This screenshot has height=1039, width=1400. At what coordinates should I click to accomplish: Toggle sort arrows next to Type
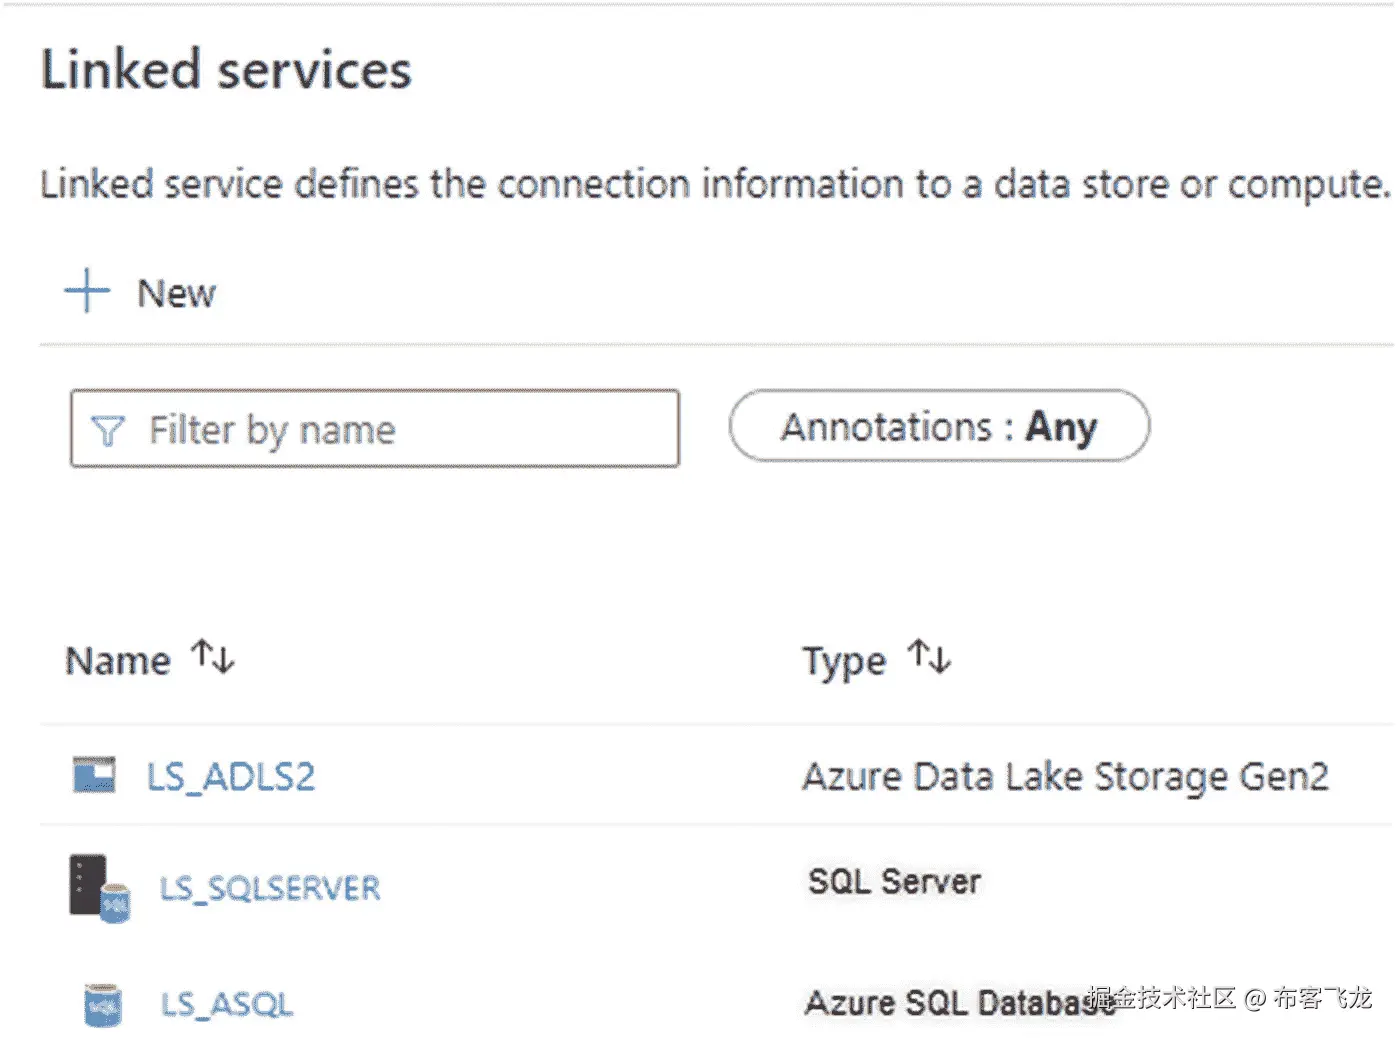tap(929, 657)
